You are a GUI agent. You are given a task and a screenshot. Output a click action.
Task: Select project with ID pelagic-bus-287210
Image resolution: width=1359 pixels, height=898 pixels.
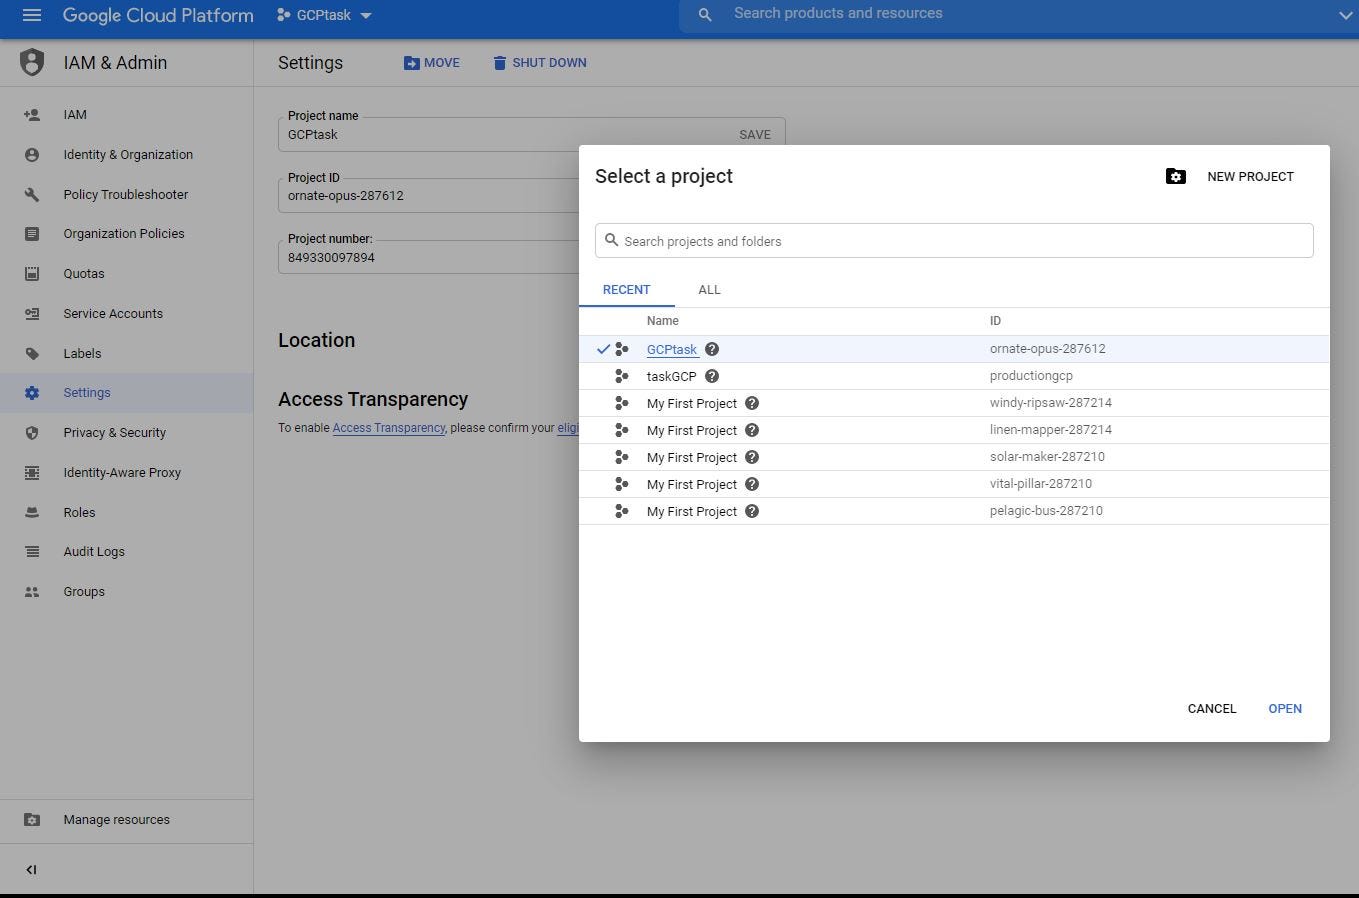click(954, 511)
